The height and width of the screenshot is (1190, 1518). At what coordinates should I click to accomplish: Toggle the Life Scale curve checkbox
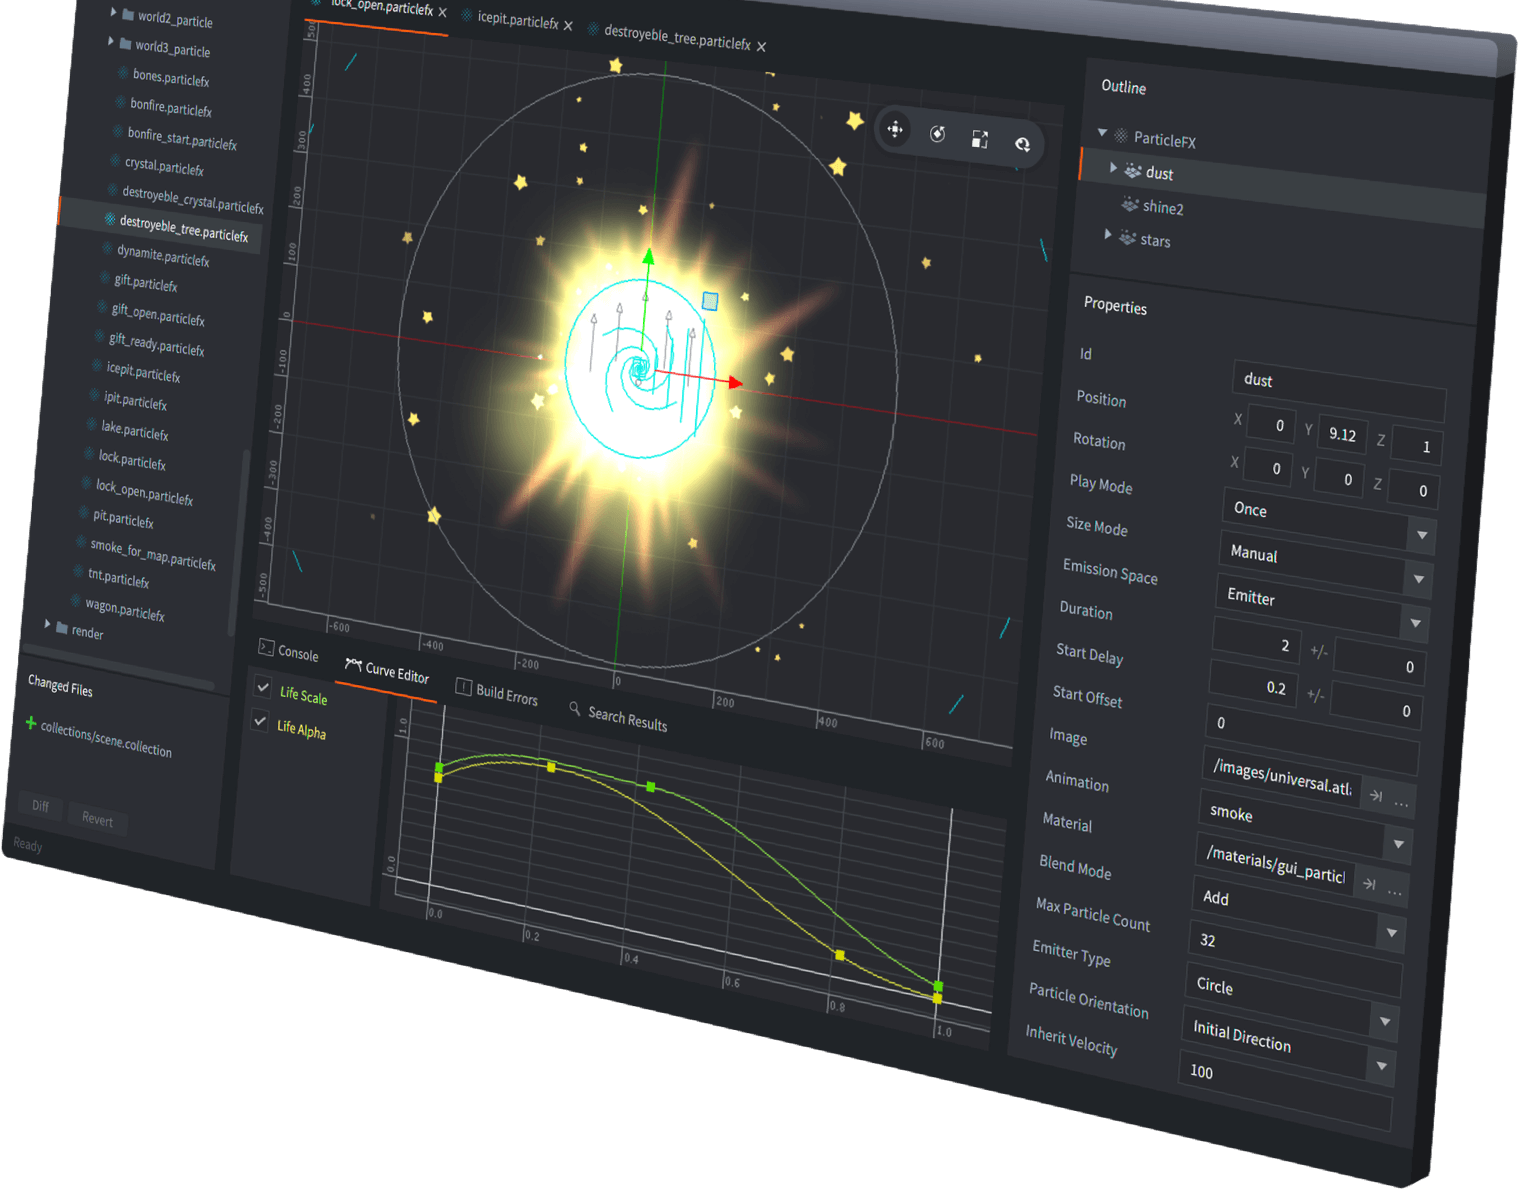pyautogui.click(x=263, y=687)
